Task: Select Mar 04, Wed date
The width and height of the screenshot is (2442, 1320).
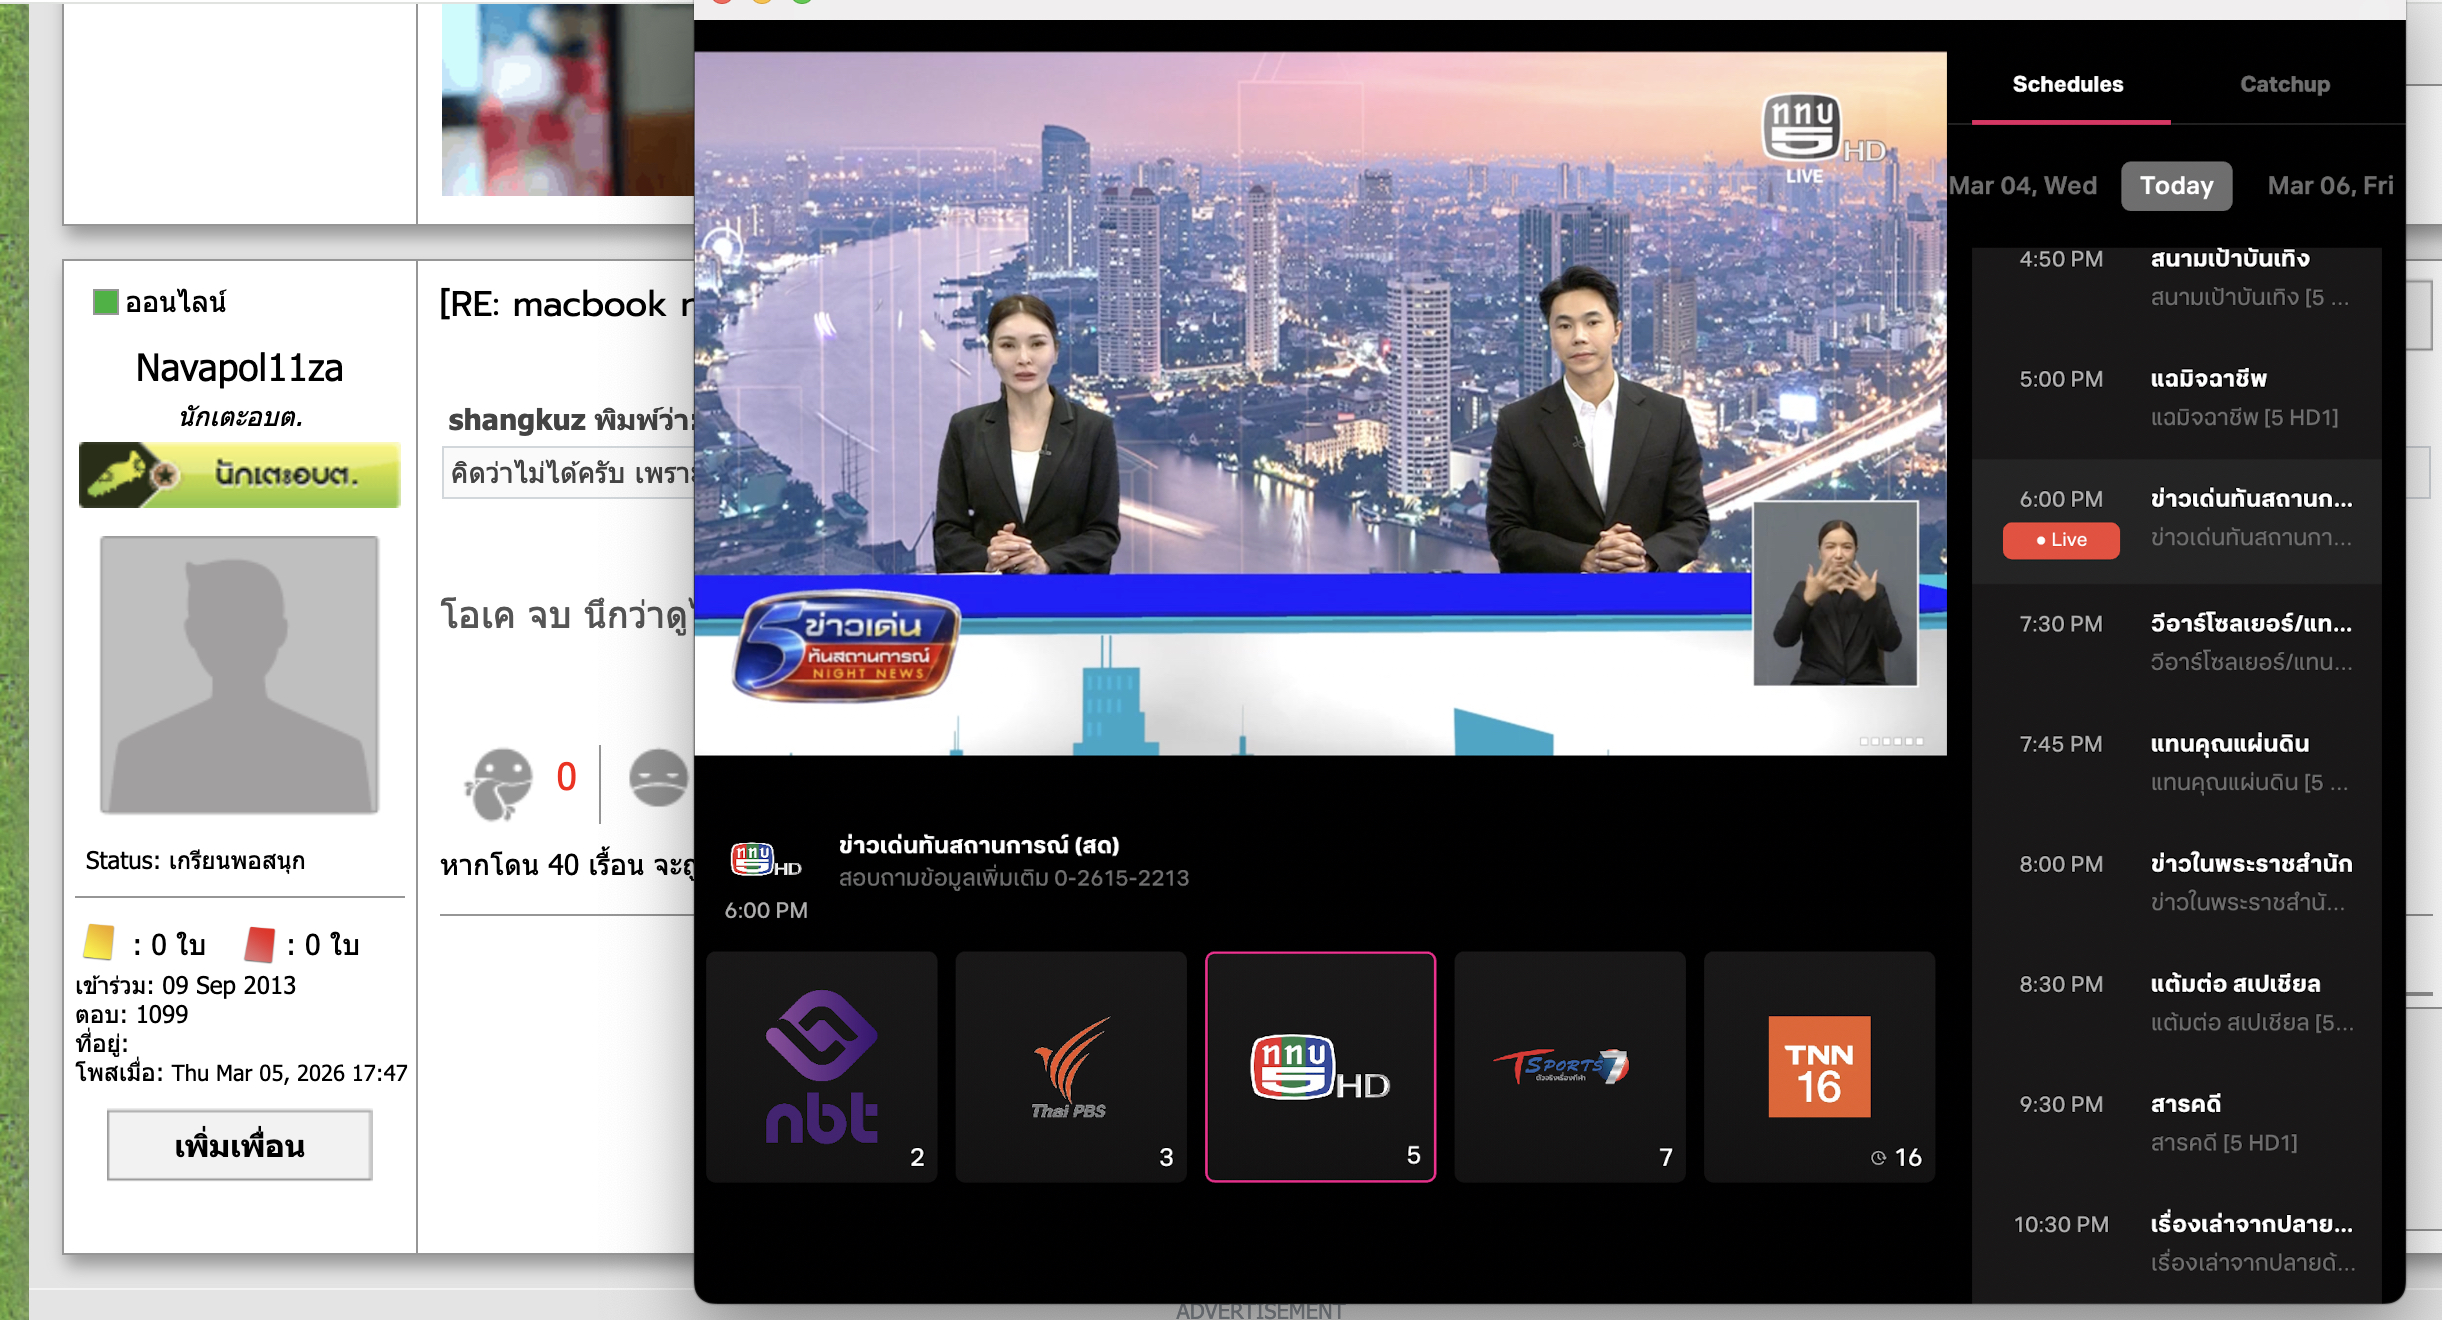Action: click(x=2022, y=186)
